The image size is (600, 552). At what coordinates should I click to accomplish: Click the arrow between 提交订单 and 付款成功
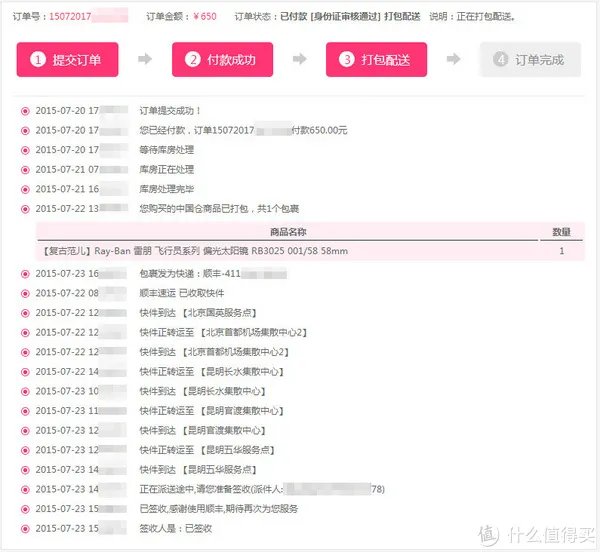click(x=146, y=60)
